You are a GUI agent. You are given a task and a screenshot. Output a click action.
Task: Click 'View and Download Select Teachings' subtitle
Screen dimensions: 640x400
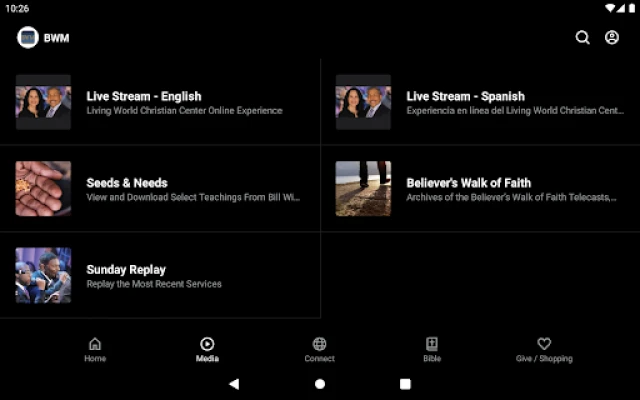[193, 198]
